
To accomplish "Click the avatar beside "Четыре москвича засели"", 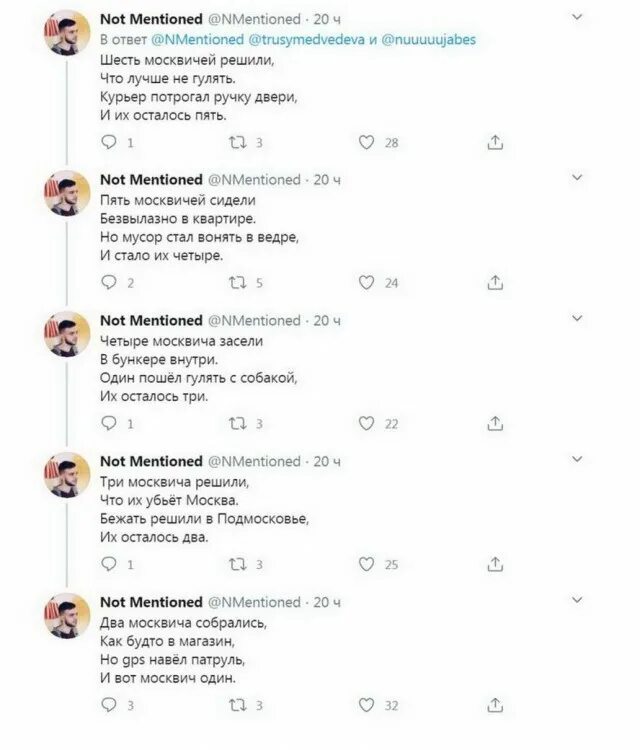I will tap(67, 335).
